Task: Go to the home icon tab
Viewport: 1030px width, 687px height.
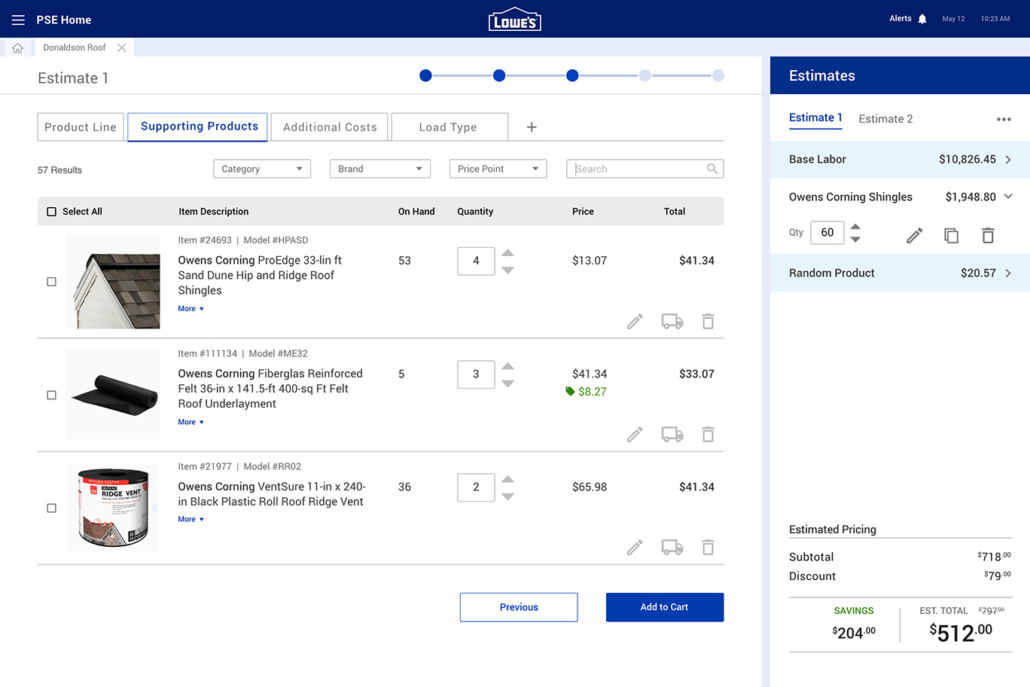Action: coord(18,48)
